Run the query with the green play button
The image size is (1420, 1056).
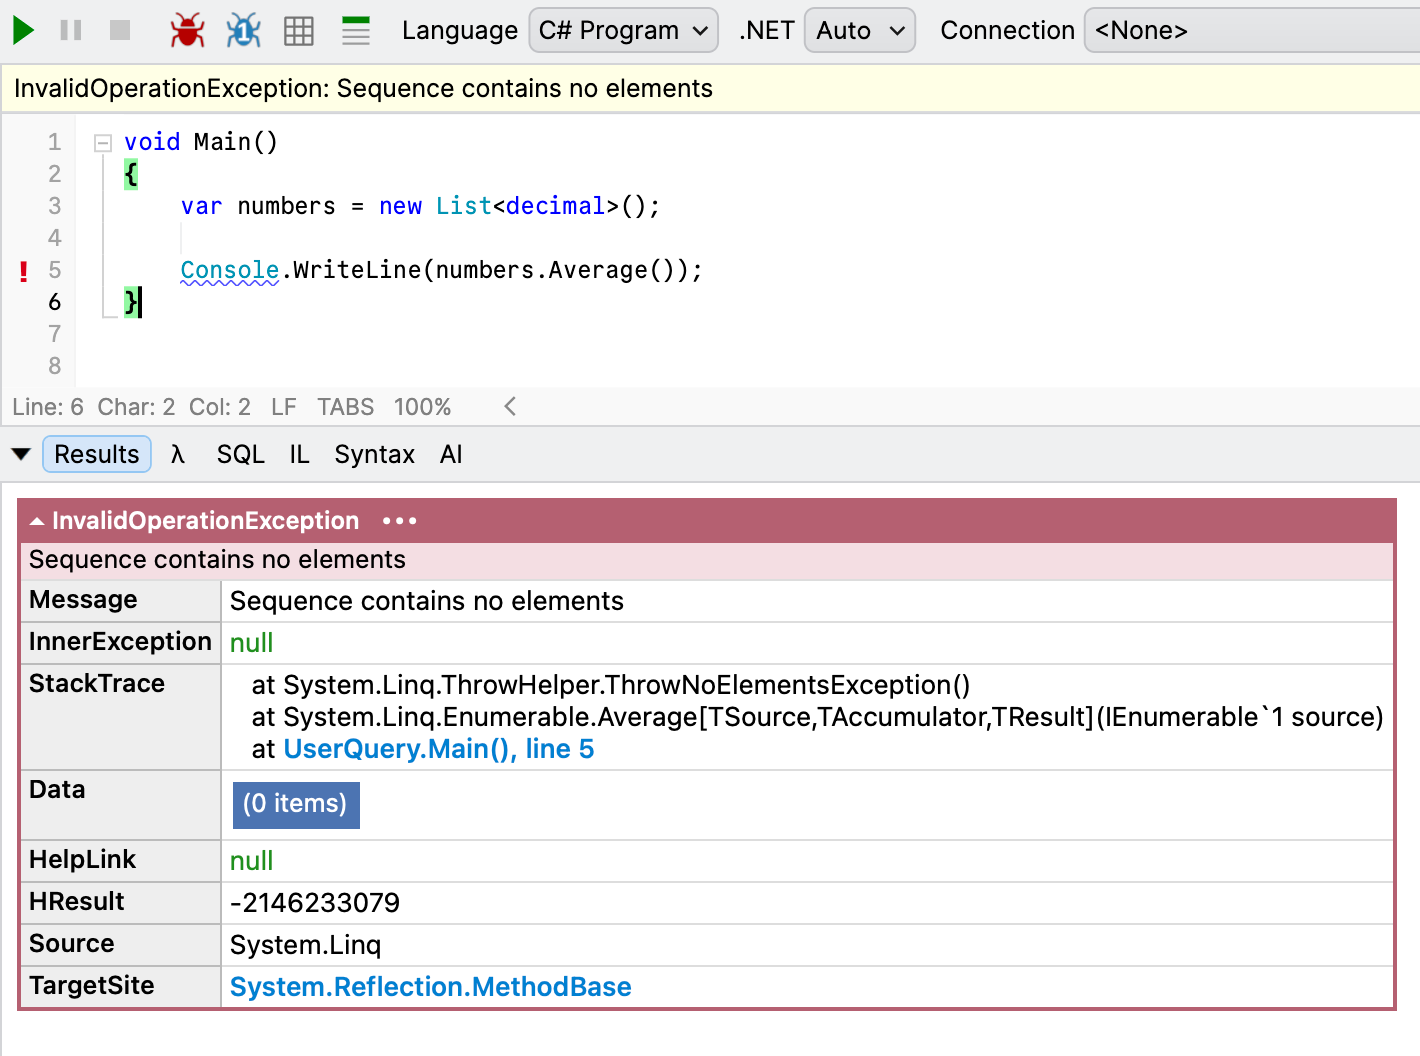point(24,30)
